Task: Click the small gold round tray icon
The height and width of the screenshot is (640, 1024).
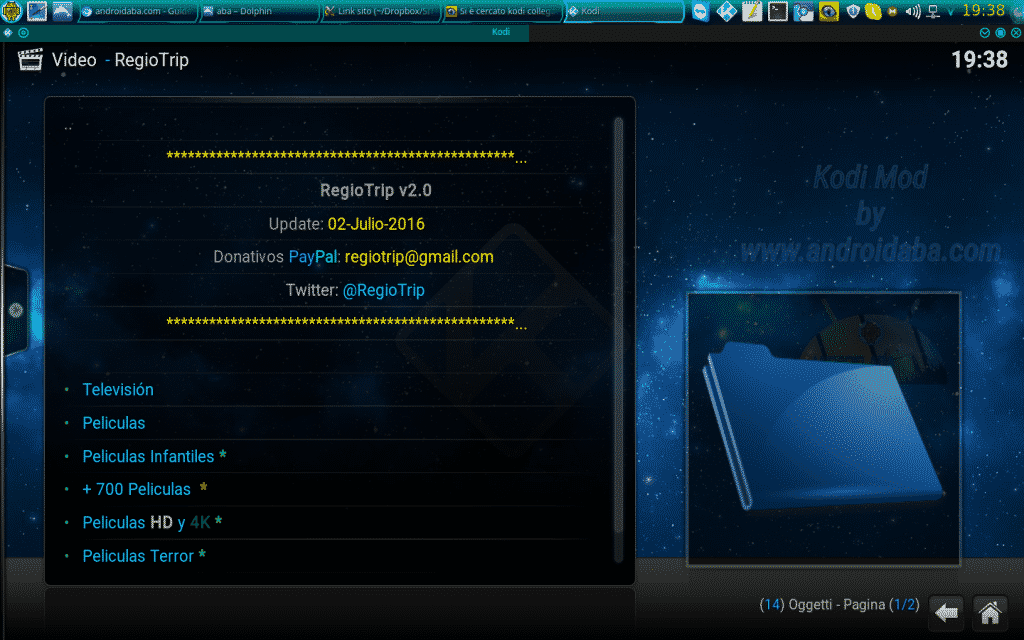Action: tap(892, 11)
